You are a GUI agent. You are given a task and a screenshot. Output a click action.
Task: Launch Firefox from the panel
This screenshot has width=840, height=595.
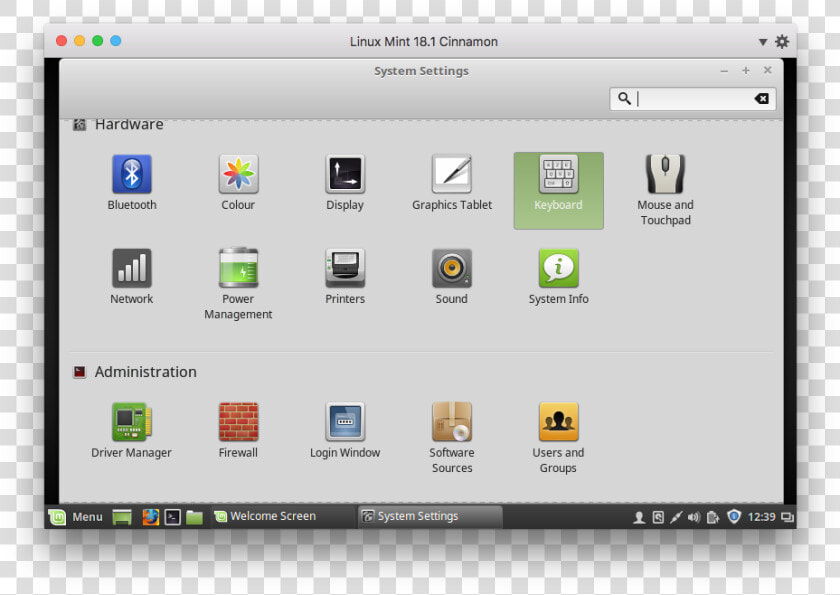pyautogui.click(x=151, y=517)
